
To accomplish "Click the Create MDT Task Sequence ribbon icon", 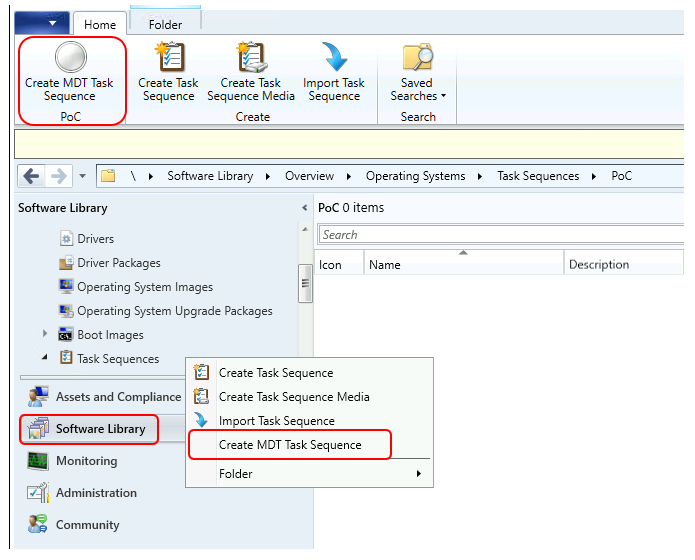I will [x=70, y=57].
